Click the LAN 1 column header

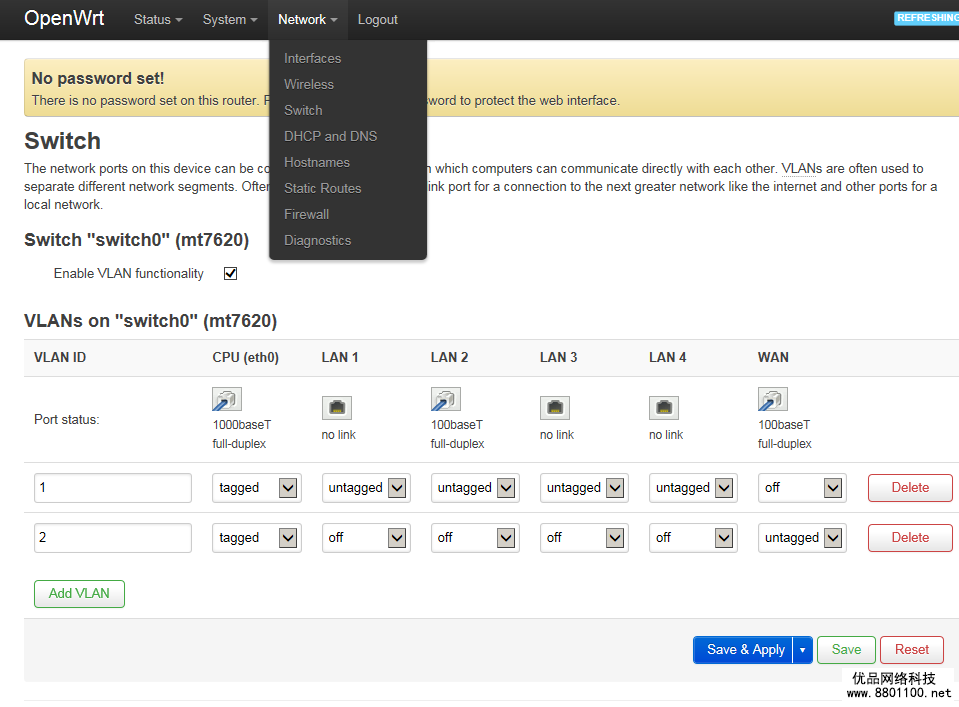340,358
